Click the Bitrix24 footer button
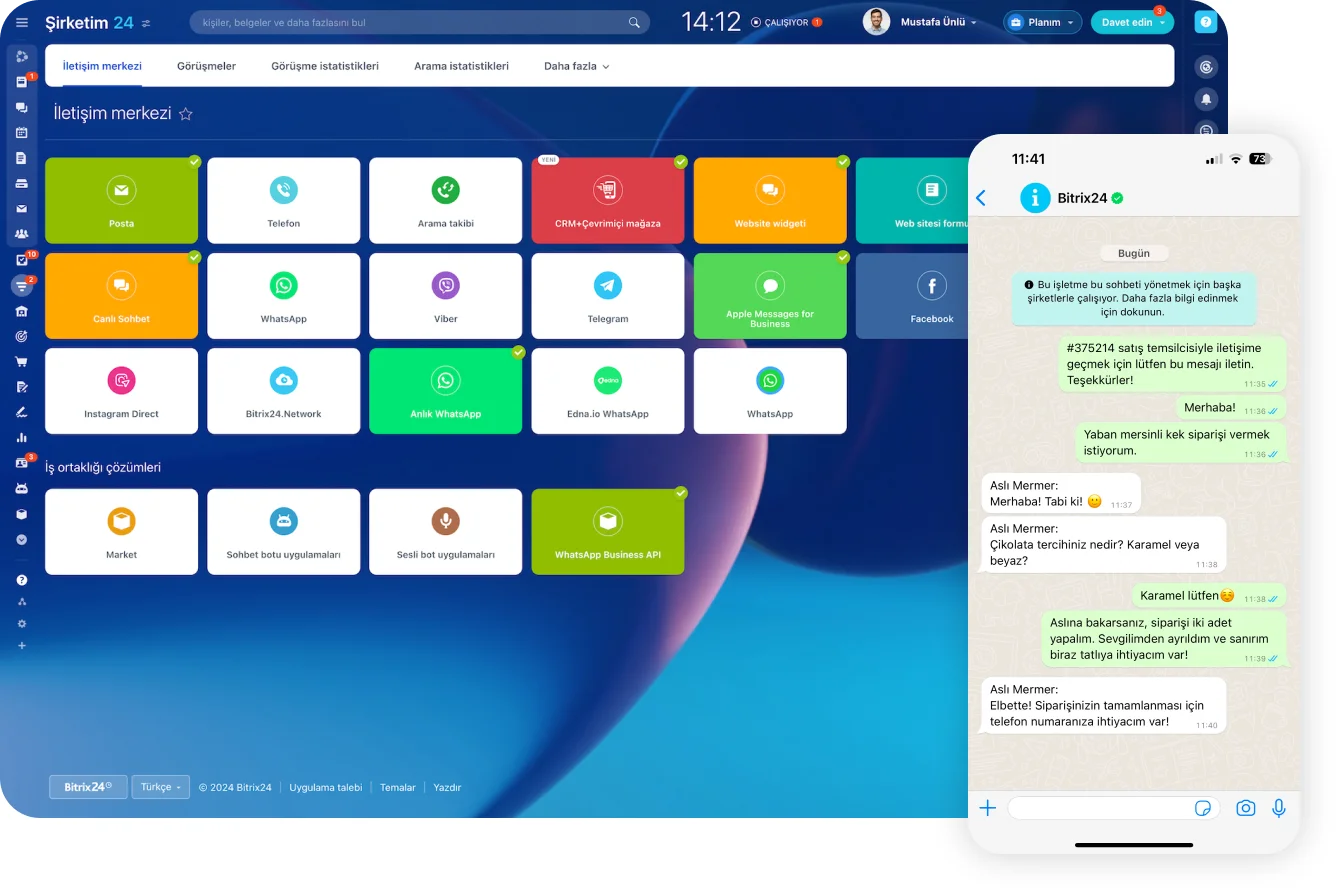Viewport: 1340px width, 894px height. (88, 787)
